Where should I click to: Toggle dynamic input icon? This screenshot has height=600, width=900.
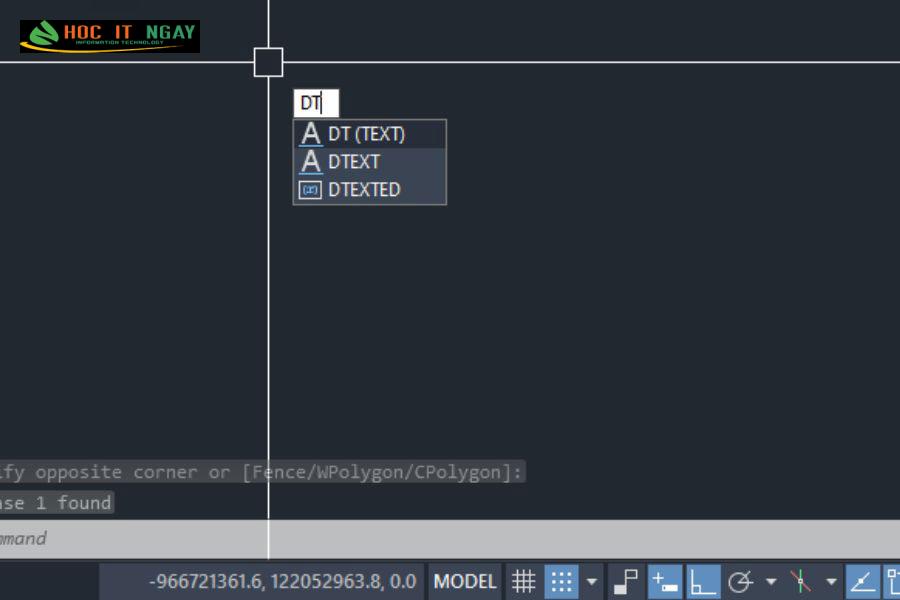click(665, 582)
